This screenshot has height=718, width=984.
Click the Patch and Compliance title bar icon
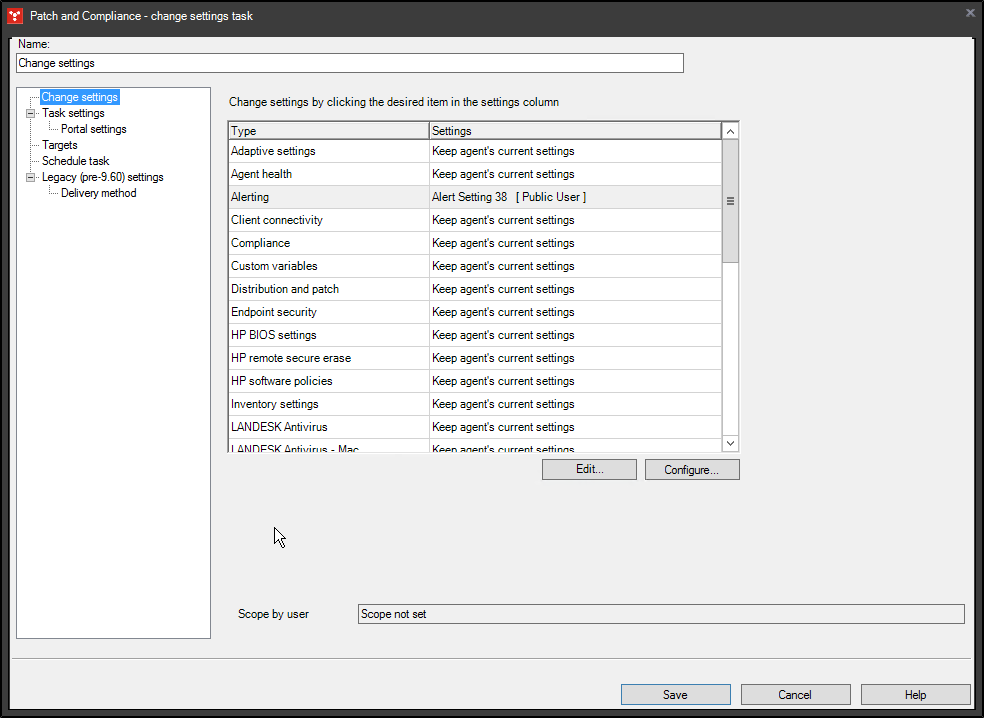15,15
